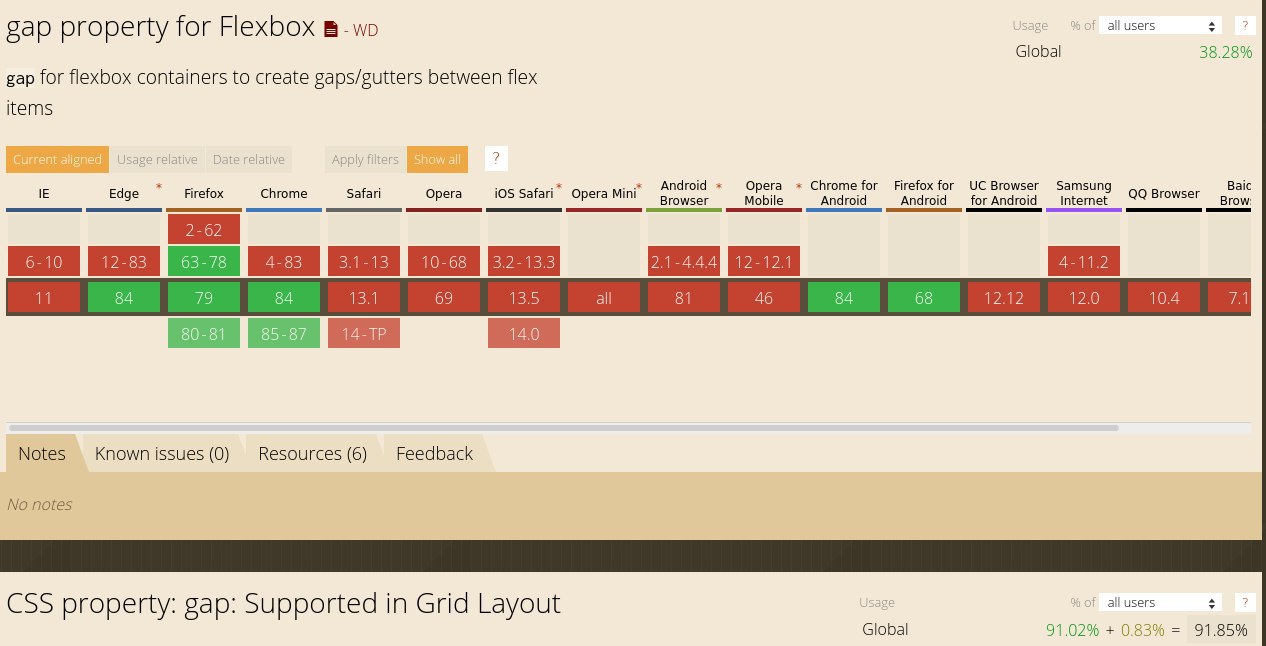
Task: Open the filter help question mark button
Action: point(496,159)
